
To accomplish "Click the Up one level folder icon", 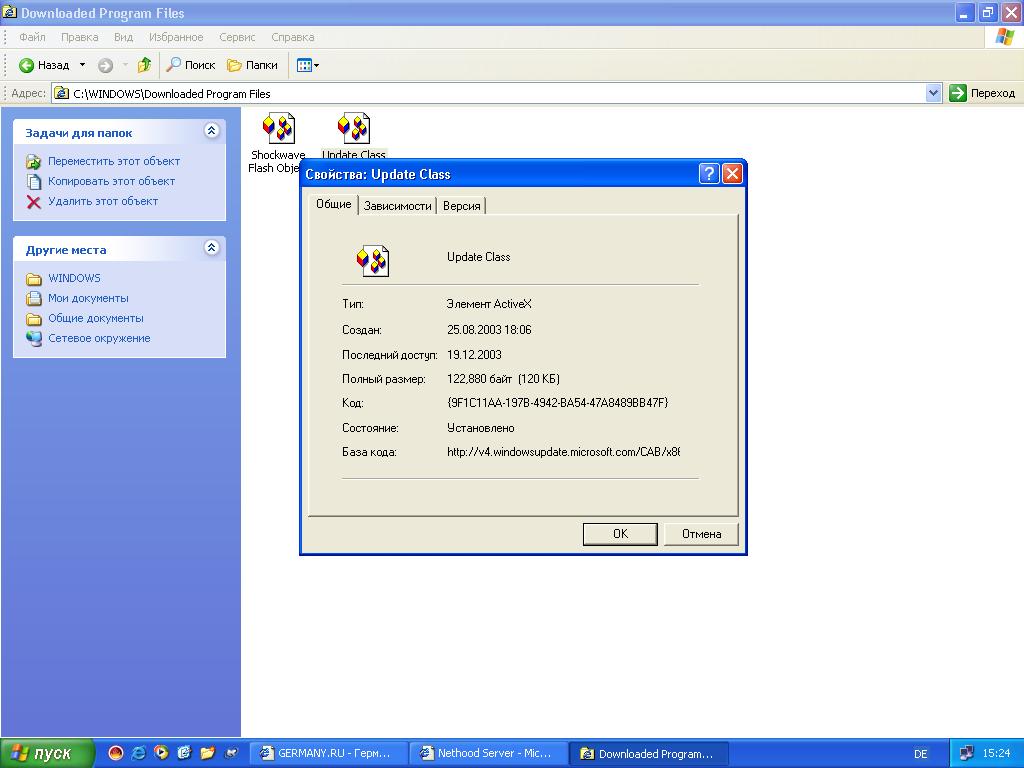I will pos(144,65).
